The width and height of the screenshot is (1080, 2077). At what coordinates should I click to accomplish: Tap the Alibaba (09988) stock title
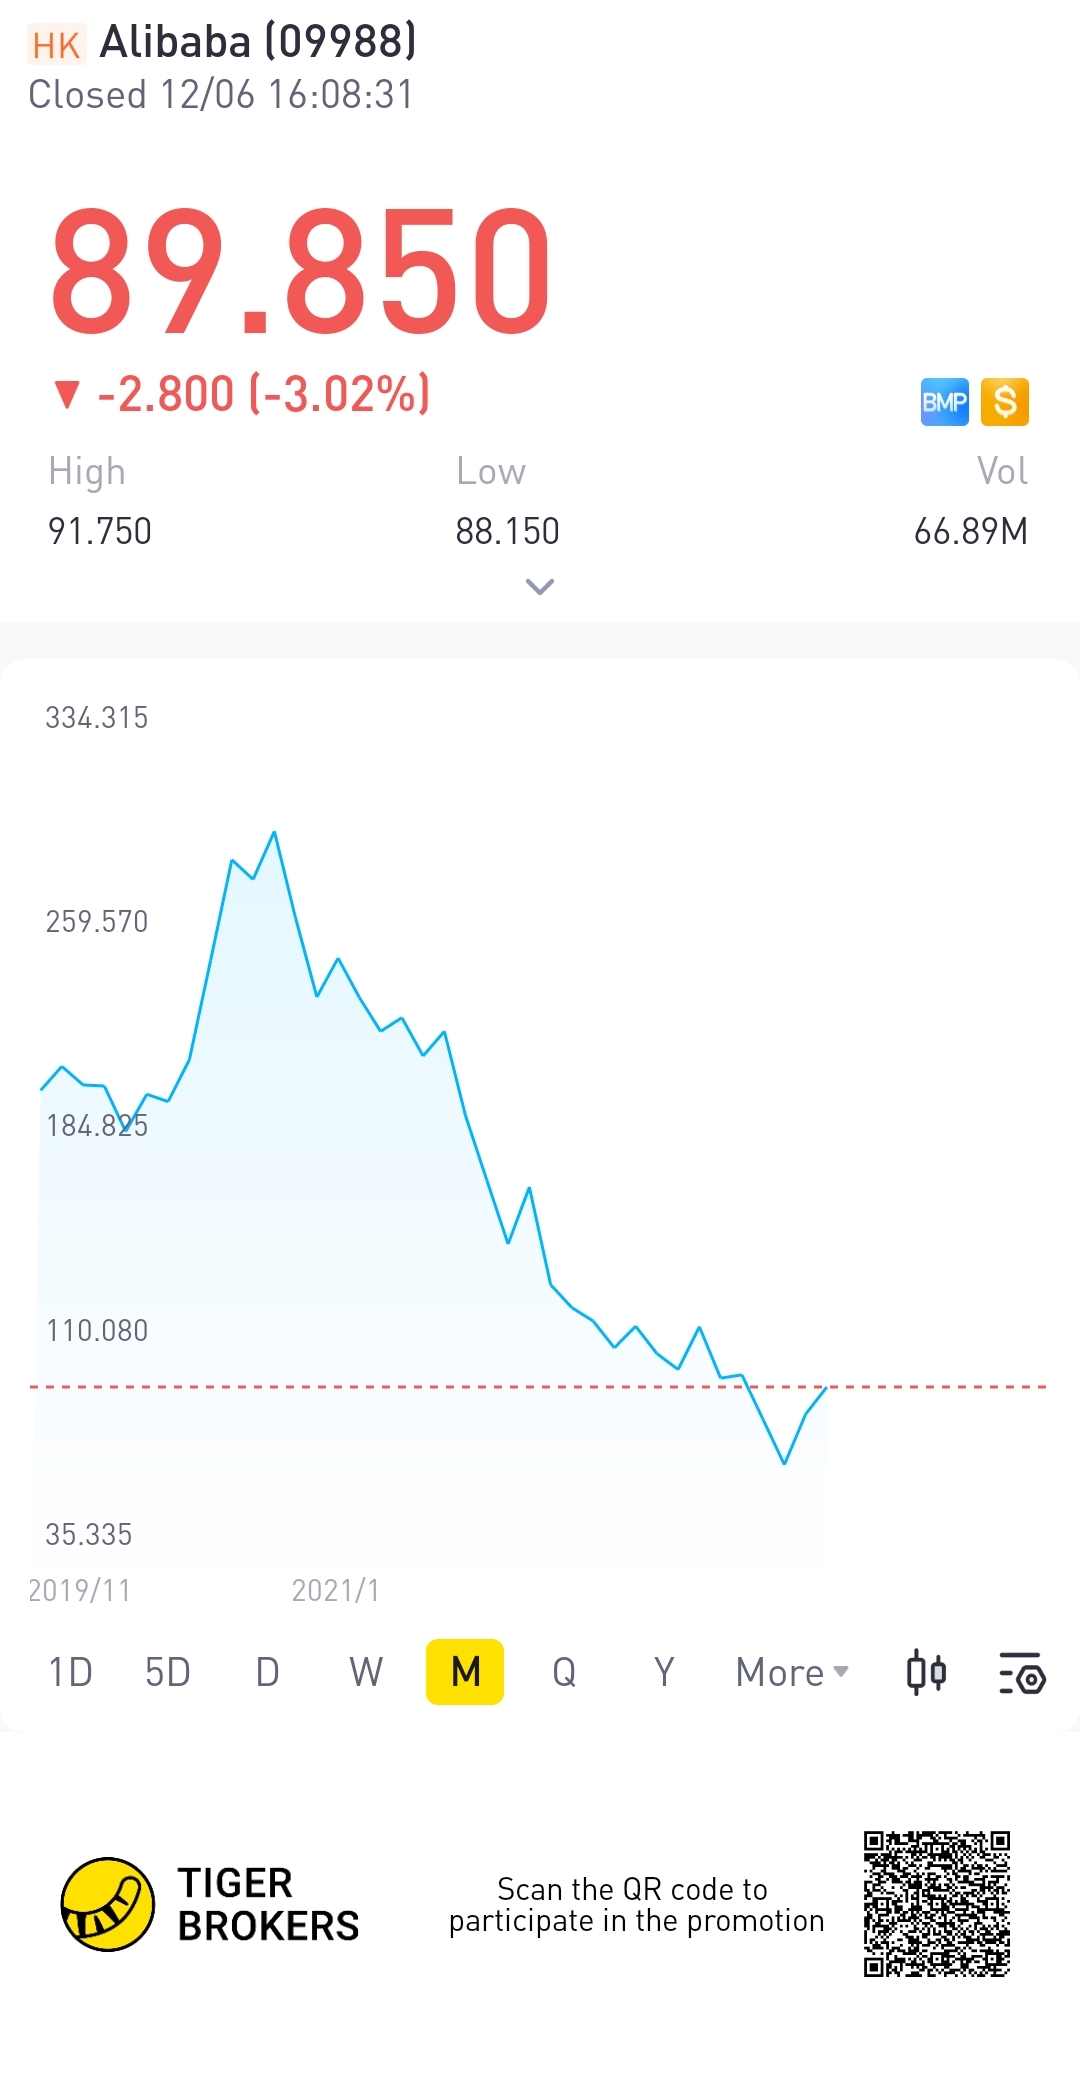click(258, 42)
